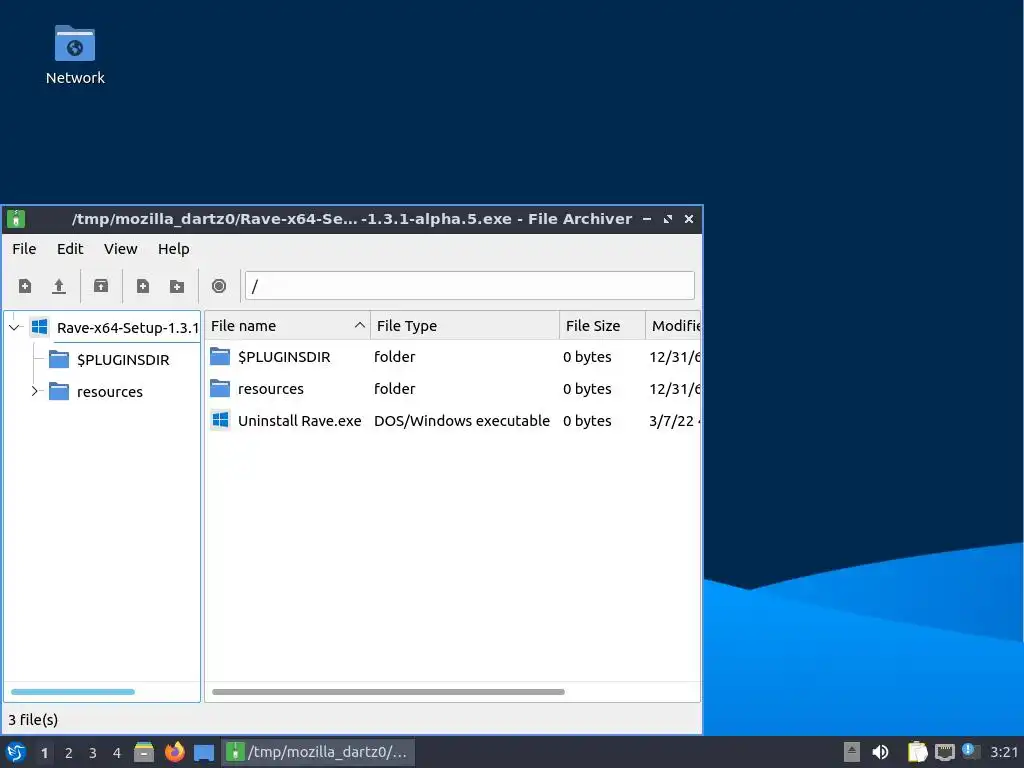Open the Lubuntu start menu icon
Image resolution: width=1024 pixels, height=768 pixels.
pyautogui.click(x=16, y=752)
